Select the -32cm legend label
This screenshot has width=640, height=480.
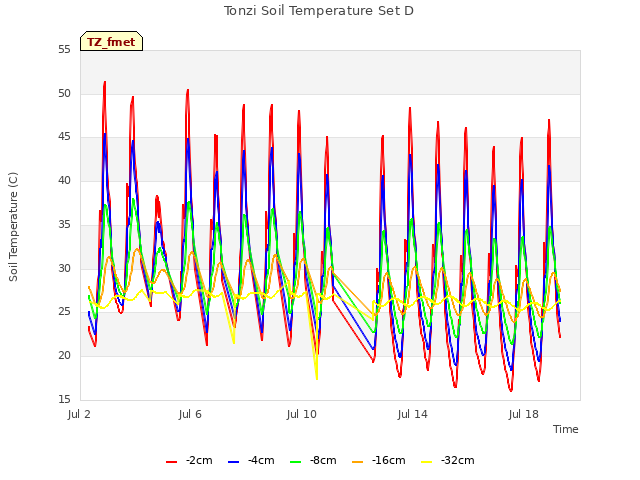pyautogui.click(x=458, y=460)
